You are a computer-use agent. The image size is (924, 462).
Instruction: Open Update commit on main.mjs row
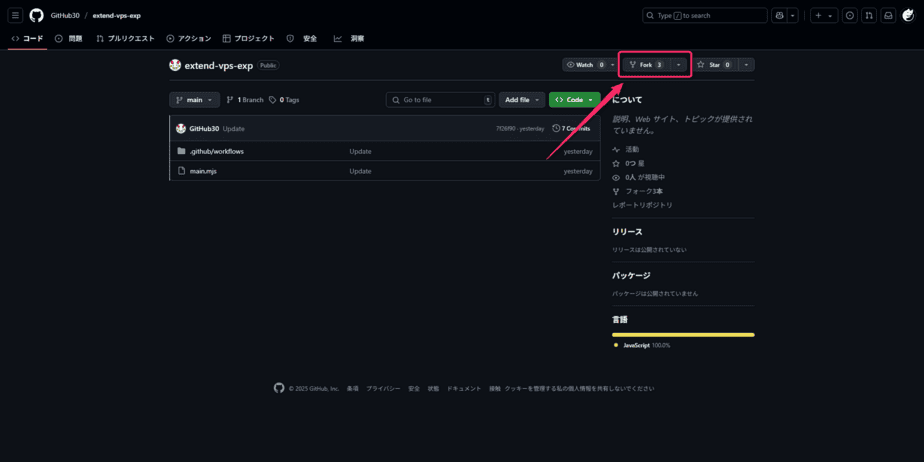point(360,171)
